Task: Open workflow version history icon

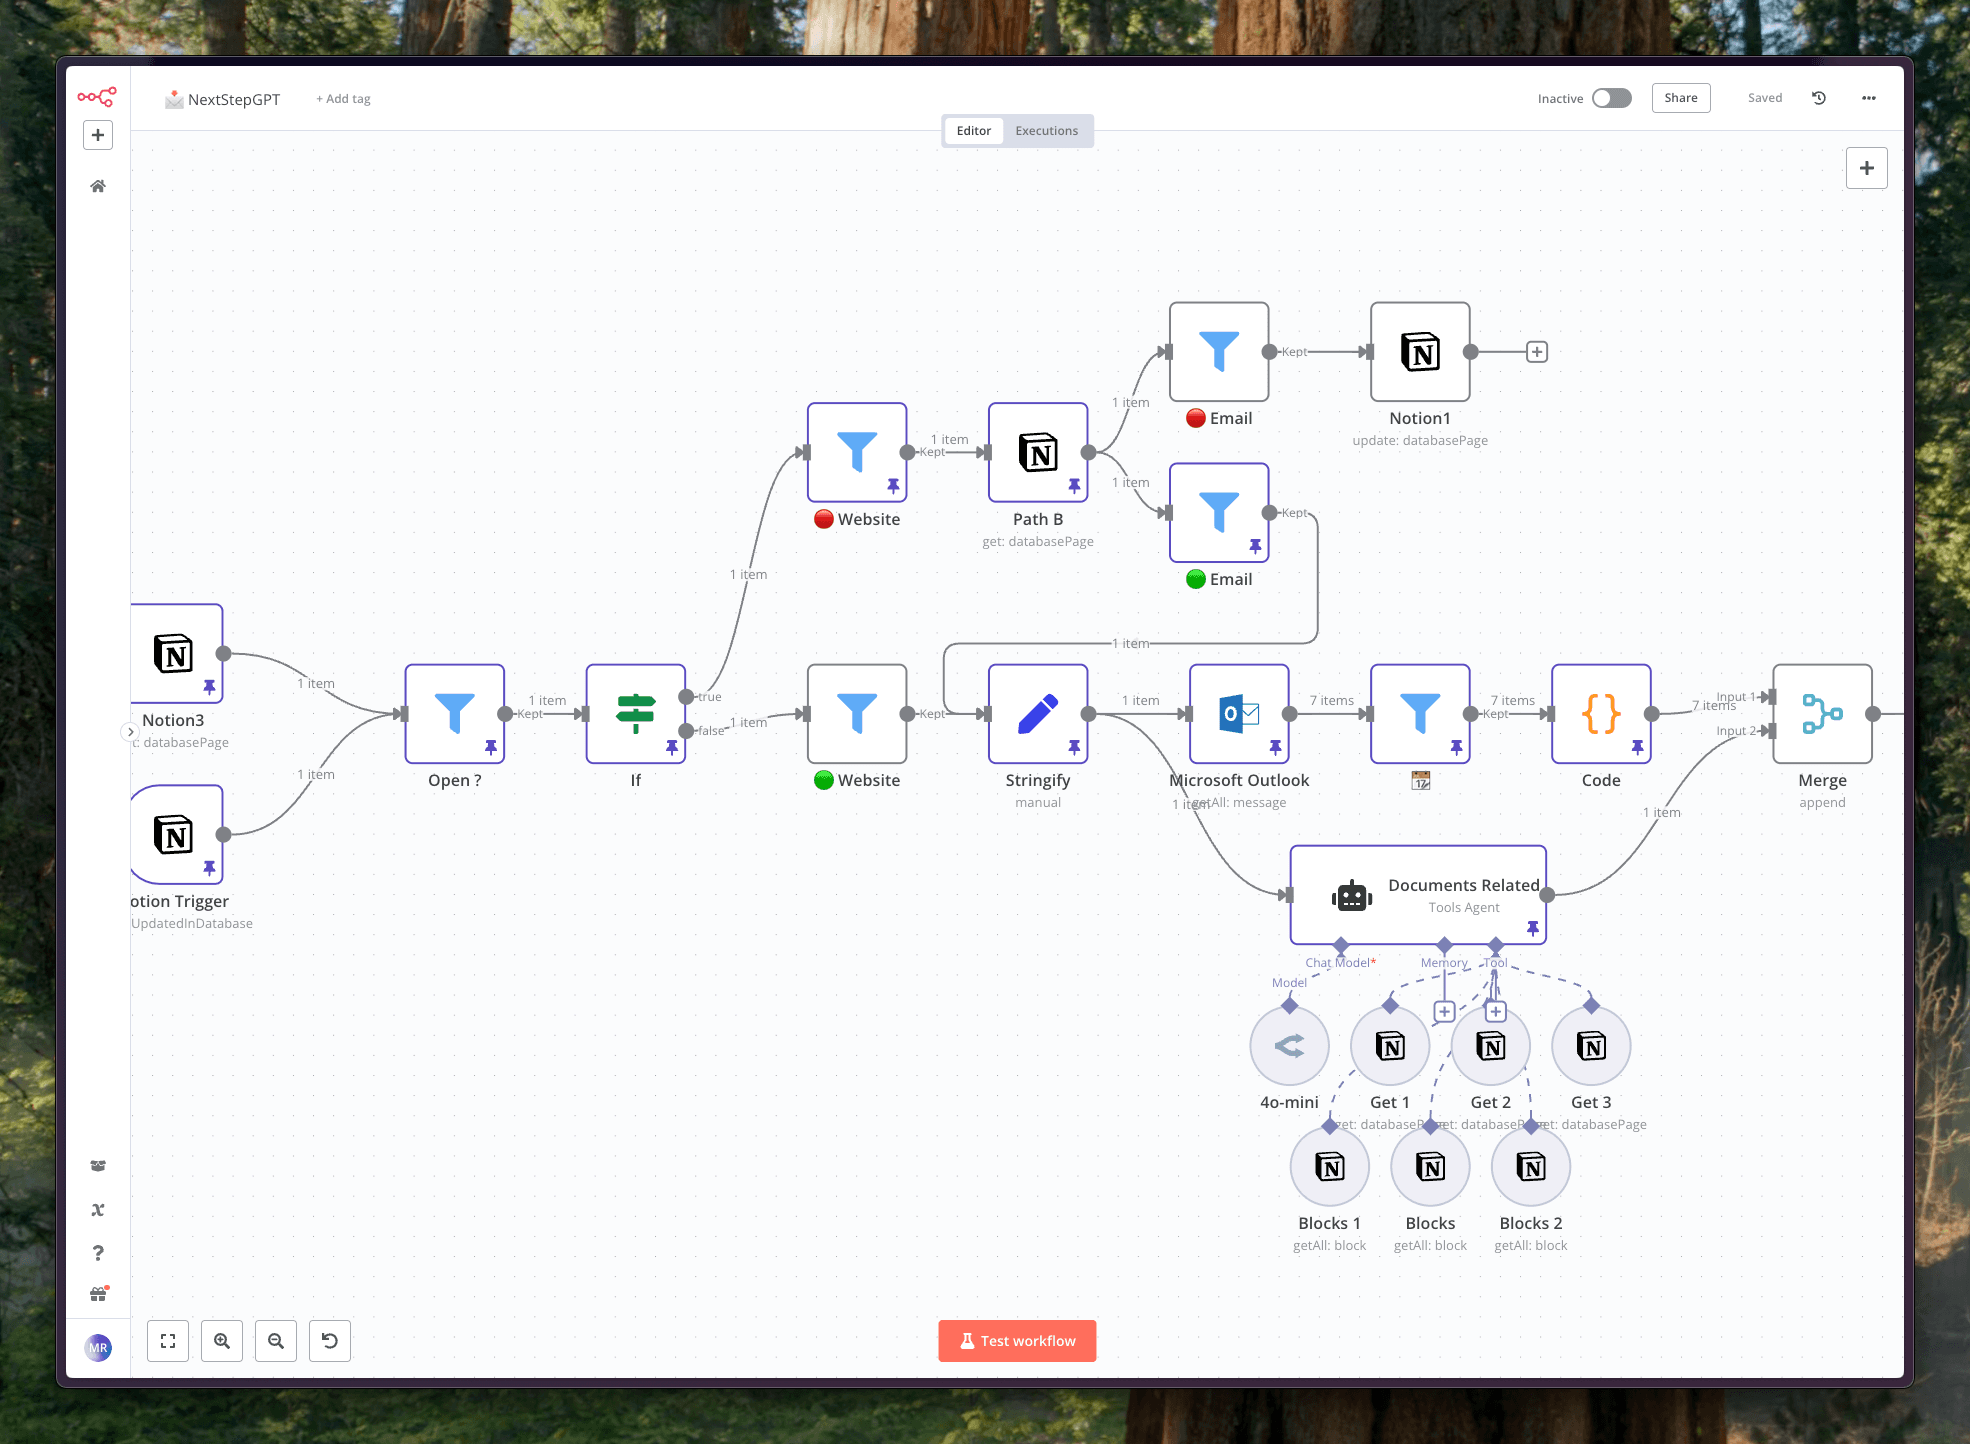Action: (x=1819, y=98)
